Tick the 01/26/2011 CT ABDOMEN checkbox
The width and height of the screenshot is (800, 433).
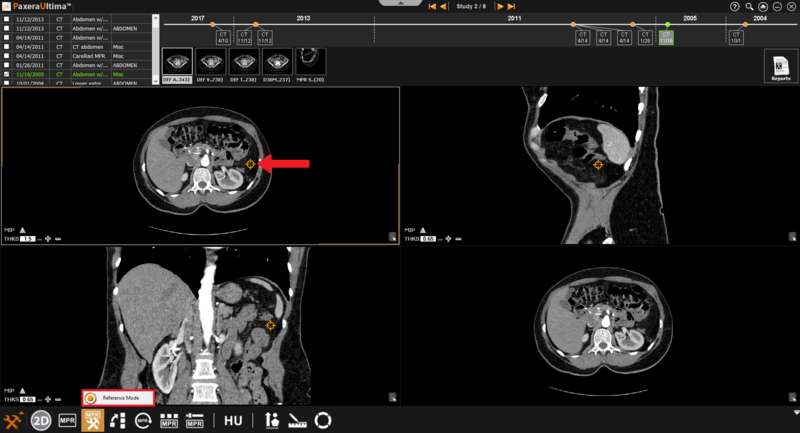pyautogui.click(x=8, y=65)
